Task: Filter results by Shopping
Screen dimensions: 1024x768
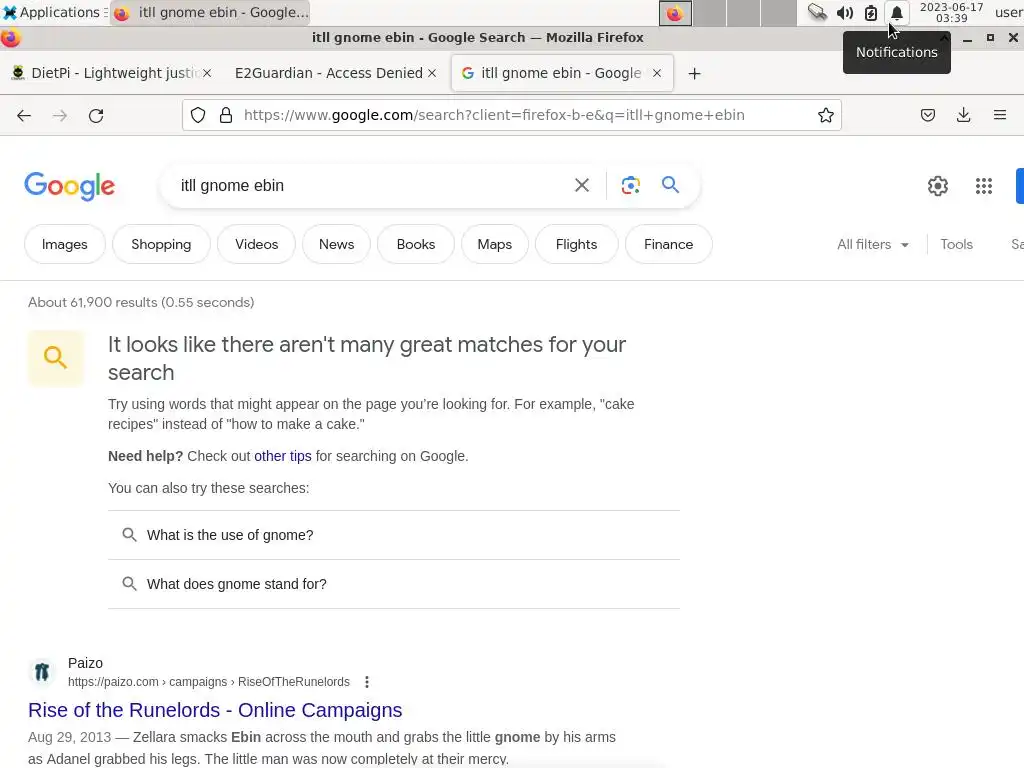Action: click(161, 244)
